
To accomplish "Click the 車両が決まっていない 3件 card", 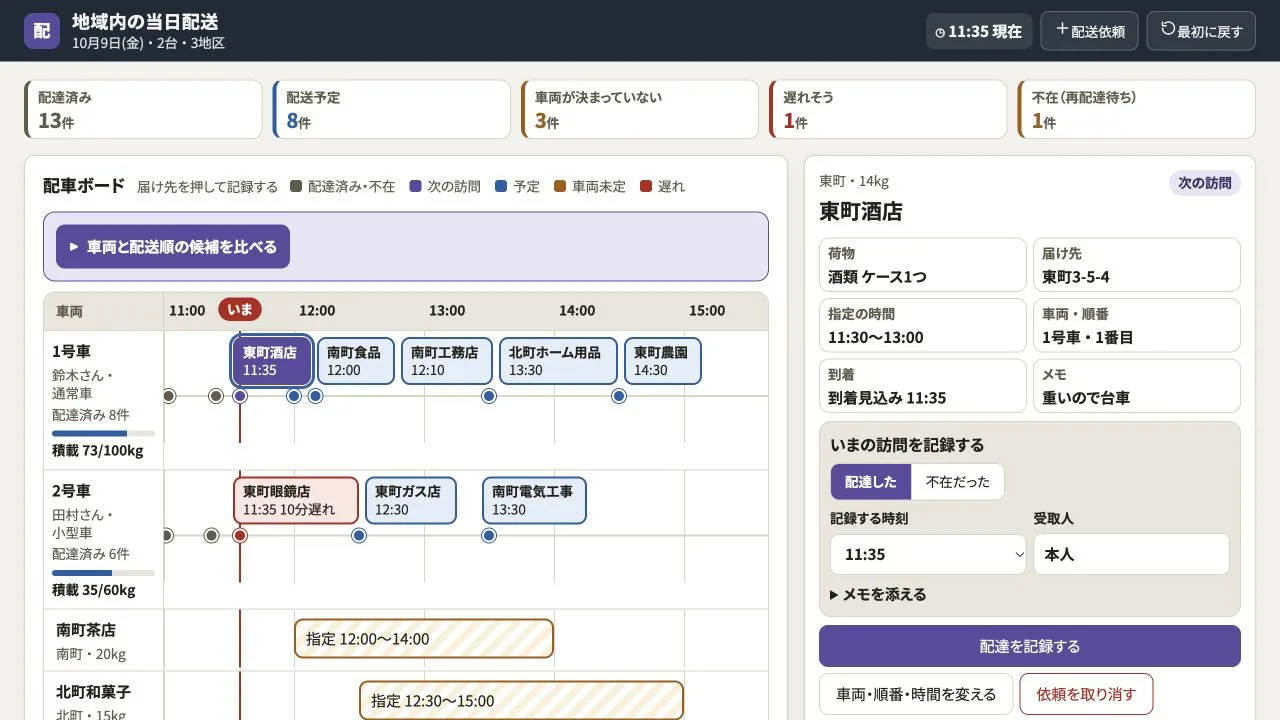I will pyautogui.click(x=640, y=110).
